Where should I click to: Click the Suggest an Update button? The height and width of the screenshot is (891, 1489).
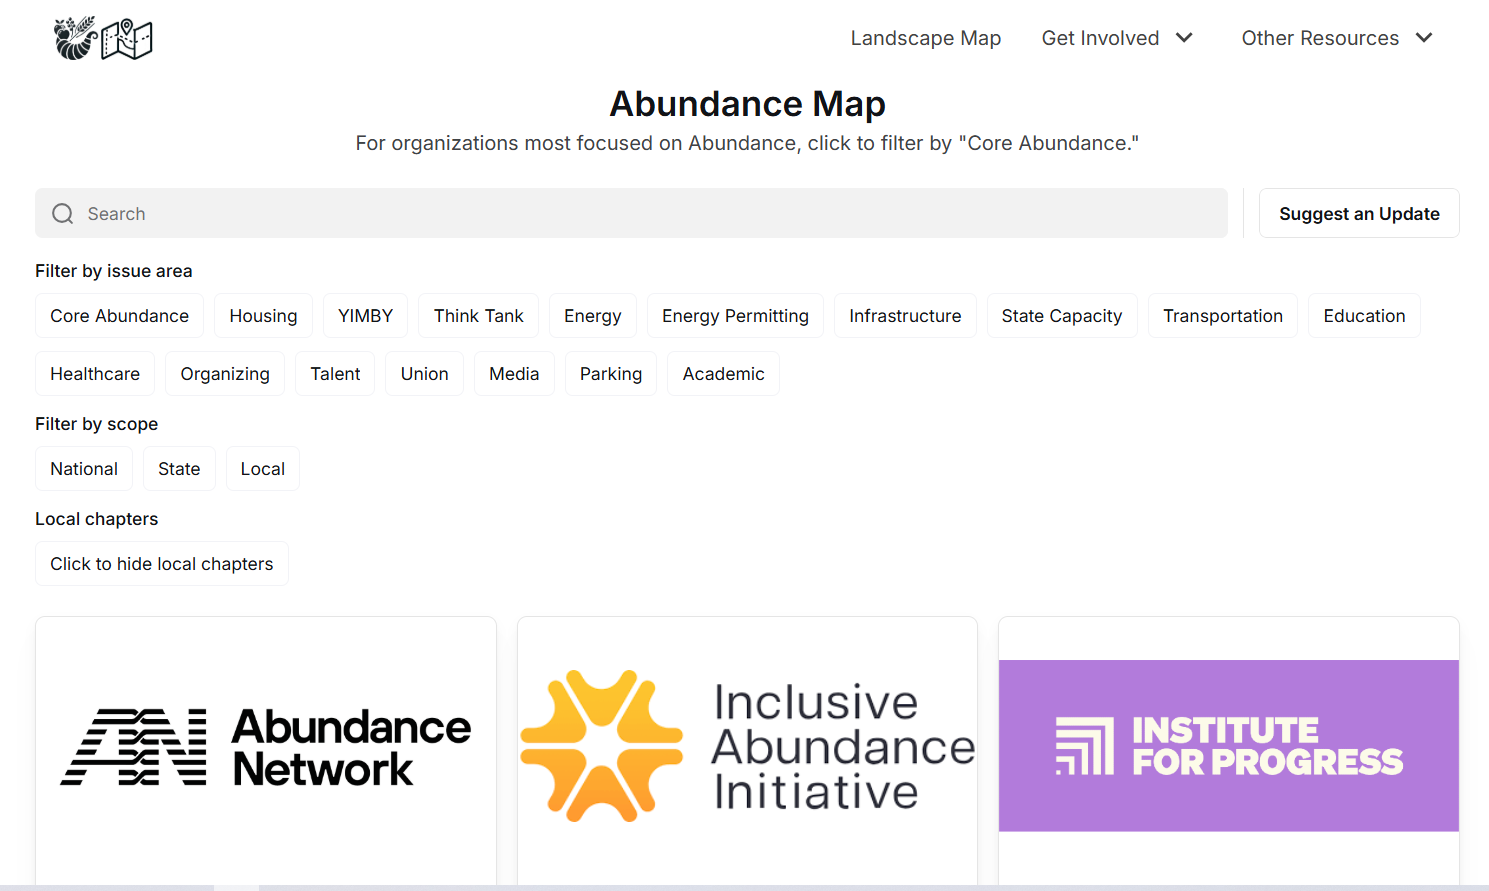[x=1359, y=213]
